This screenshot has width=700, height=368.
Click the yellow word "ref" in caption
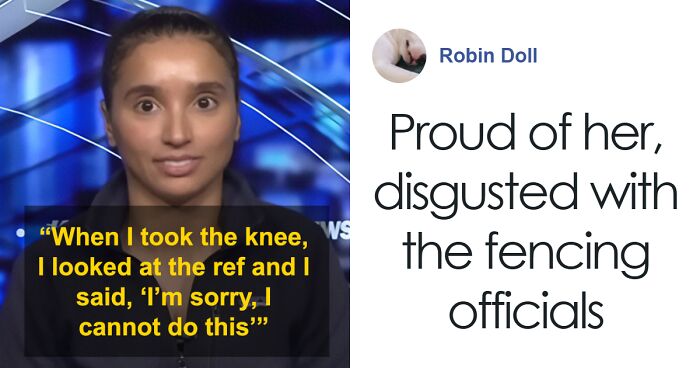pyautogui.click(x=233, y=267)
